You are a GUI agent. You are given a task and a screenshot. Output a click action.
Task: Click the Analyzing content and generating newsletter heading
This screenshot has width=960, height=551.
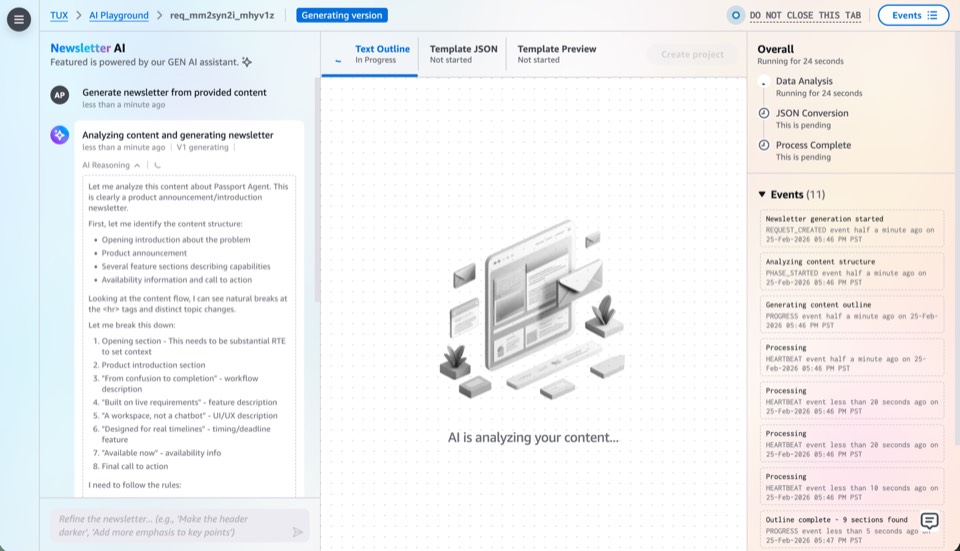click(x=178, y=135)
